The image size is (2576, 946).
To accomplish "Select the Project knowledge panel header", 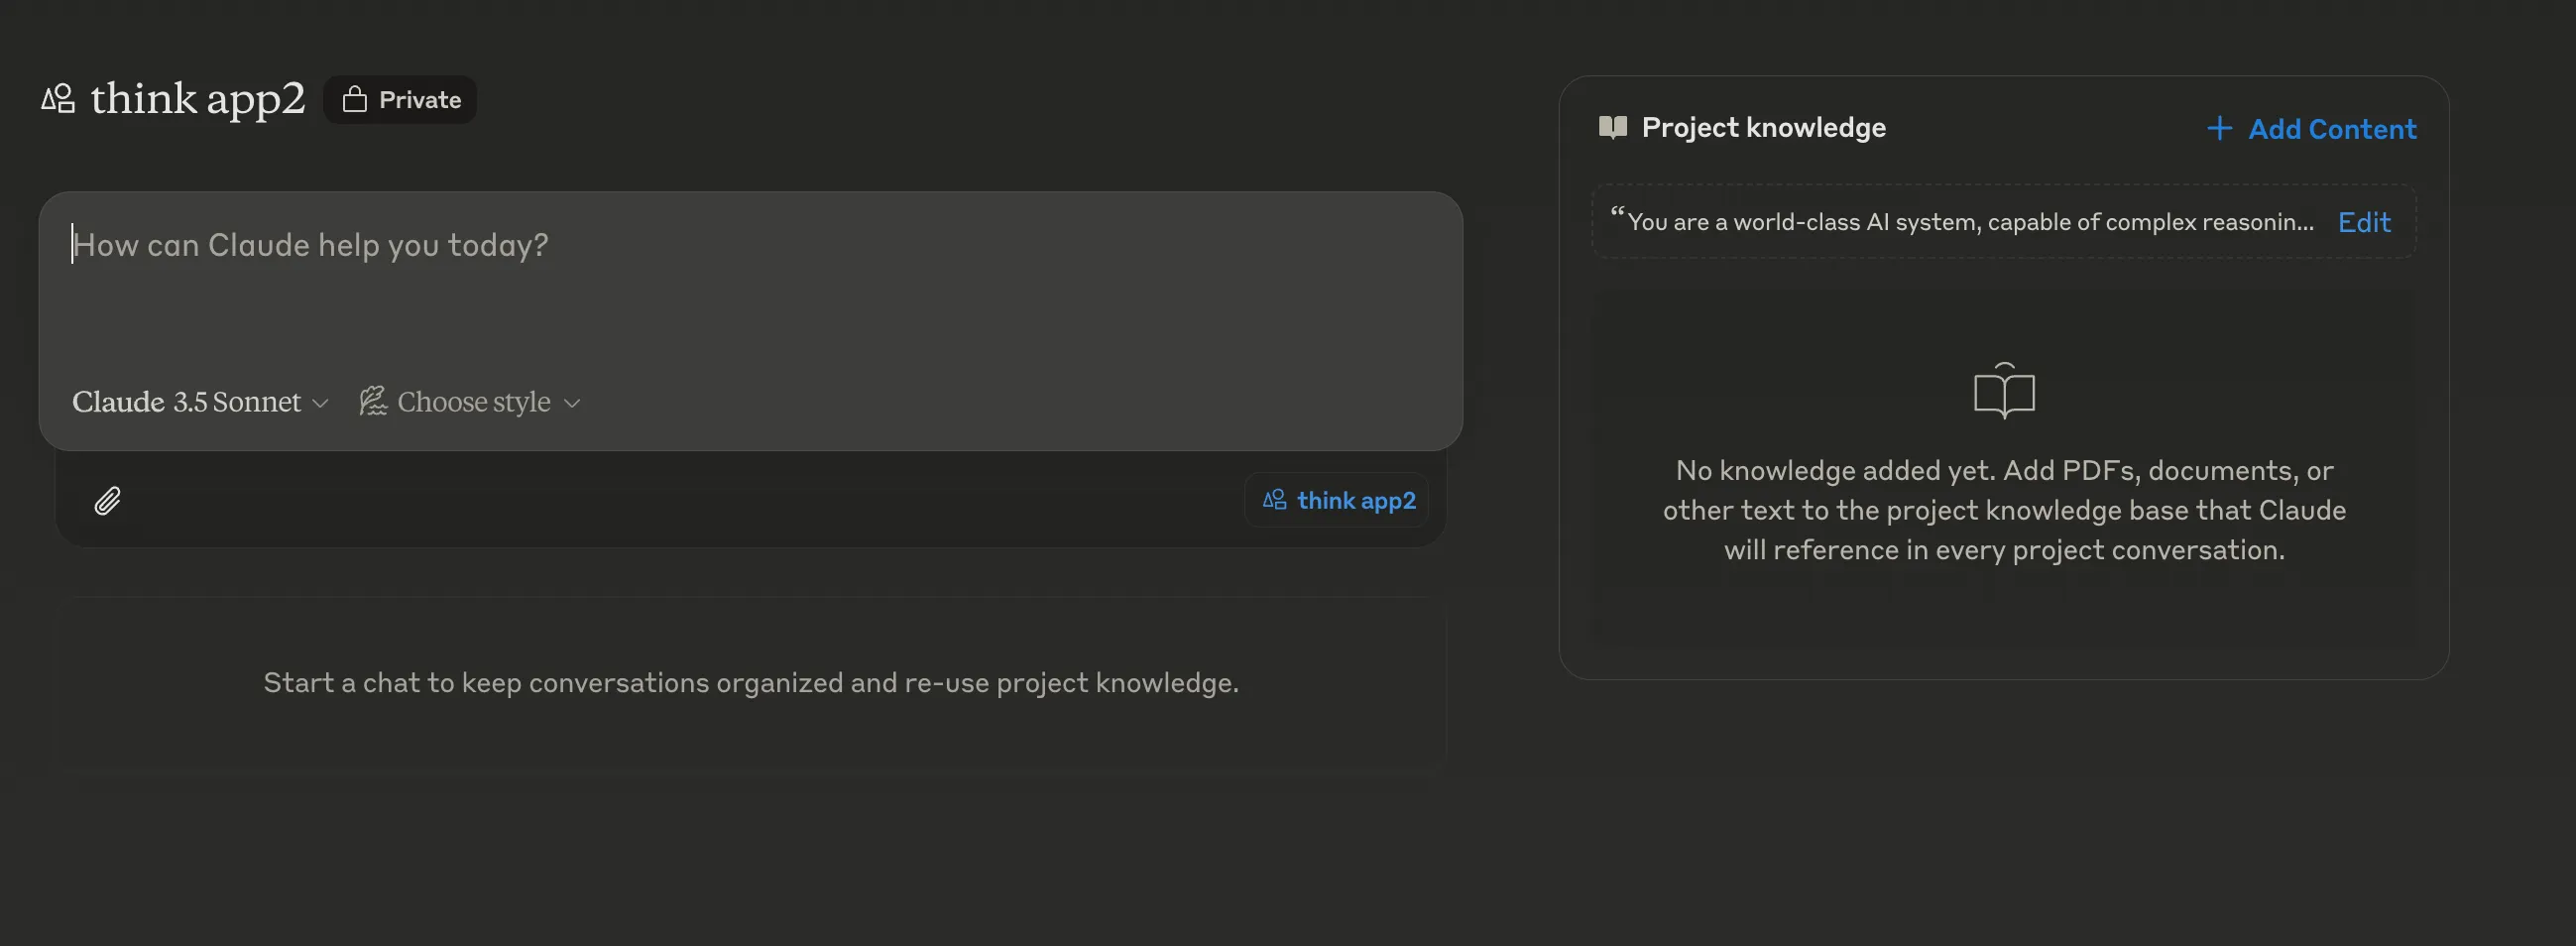I will coord(1762,127).
